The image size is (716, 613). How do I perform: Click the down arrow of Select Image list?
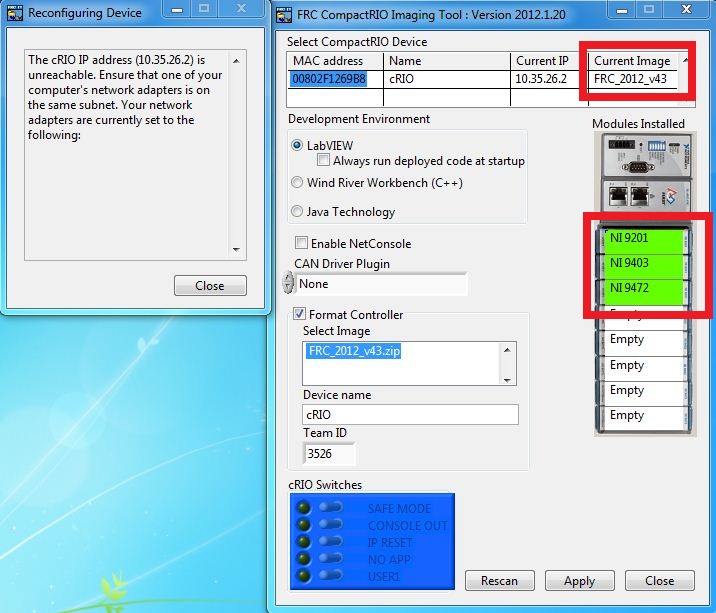507,380
